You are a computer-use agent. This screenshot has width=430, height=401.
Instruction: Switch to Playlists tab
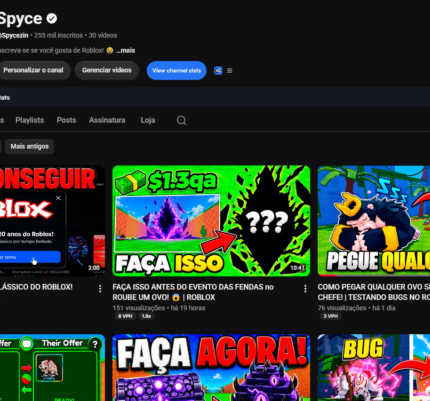coord(30,120)
